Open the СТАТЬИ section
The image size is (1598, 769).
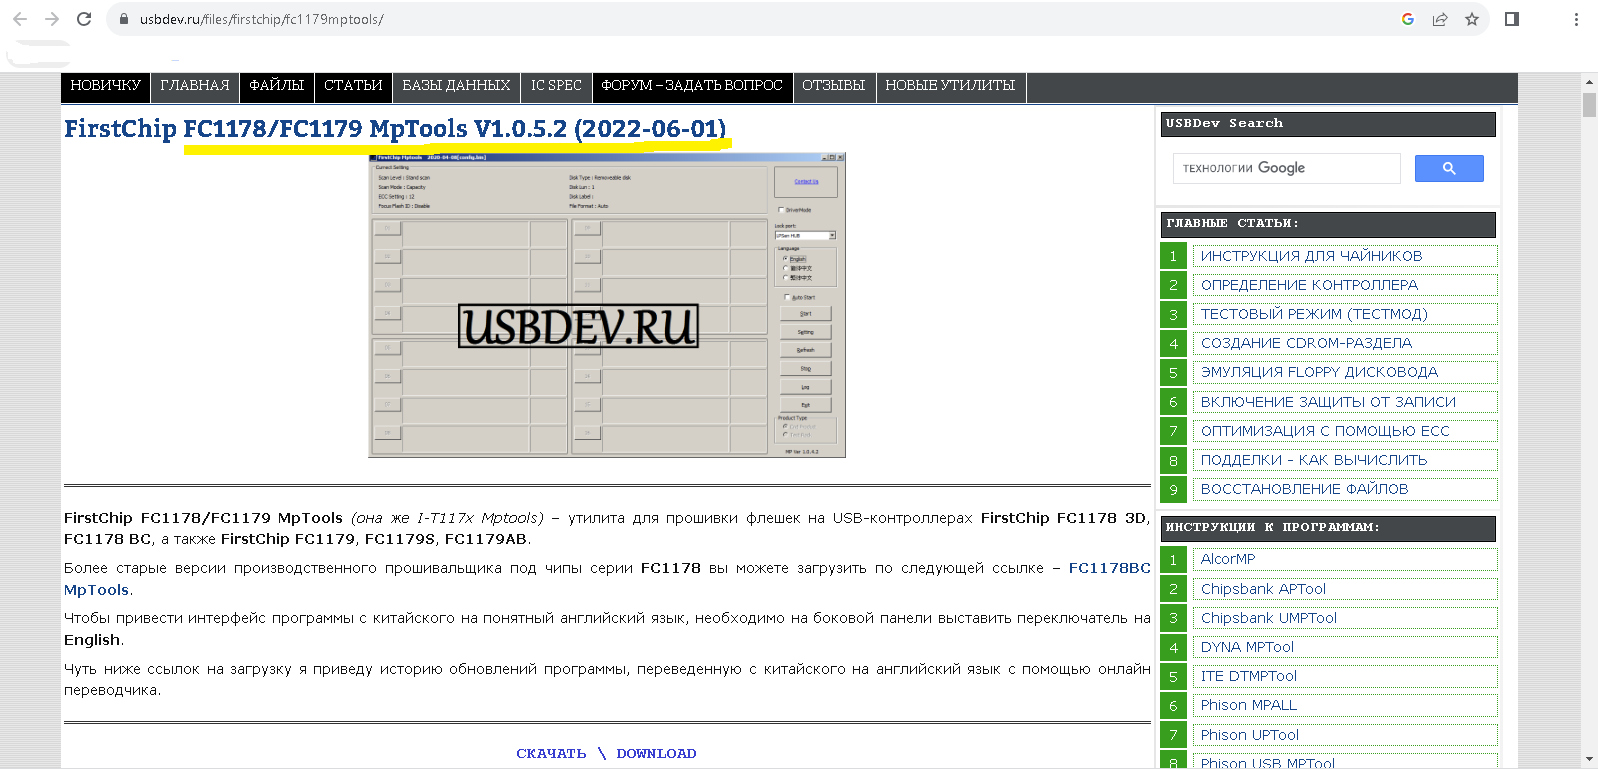coord(353,86)
